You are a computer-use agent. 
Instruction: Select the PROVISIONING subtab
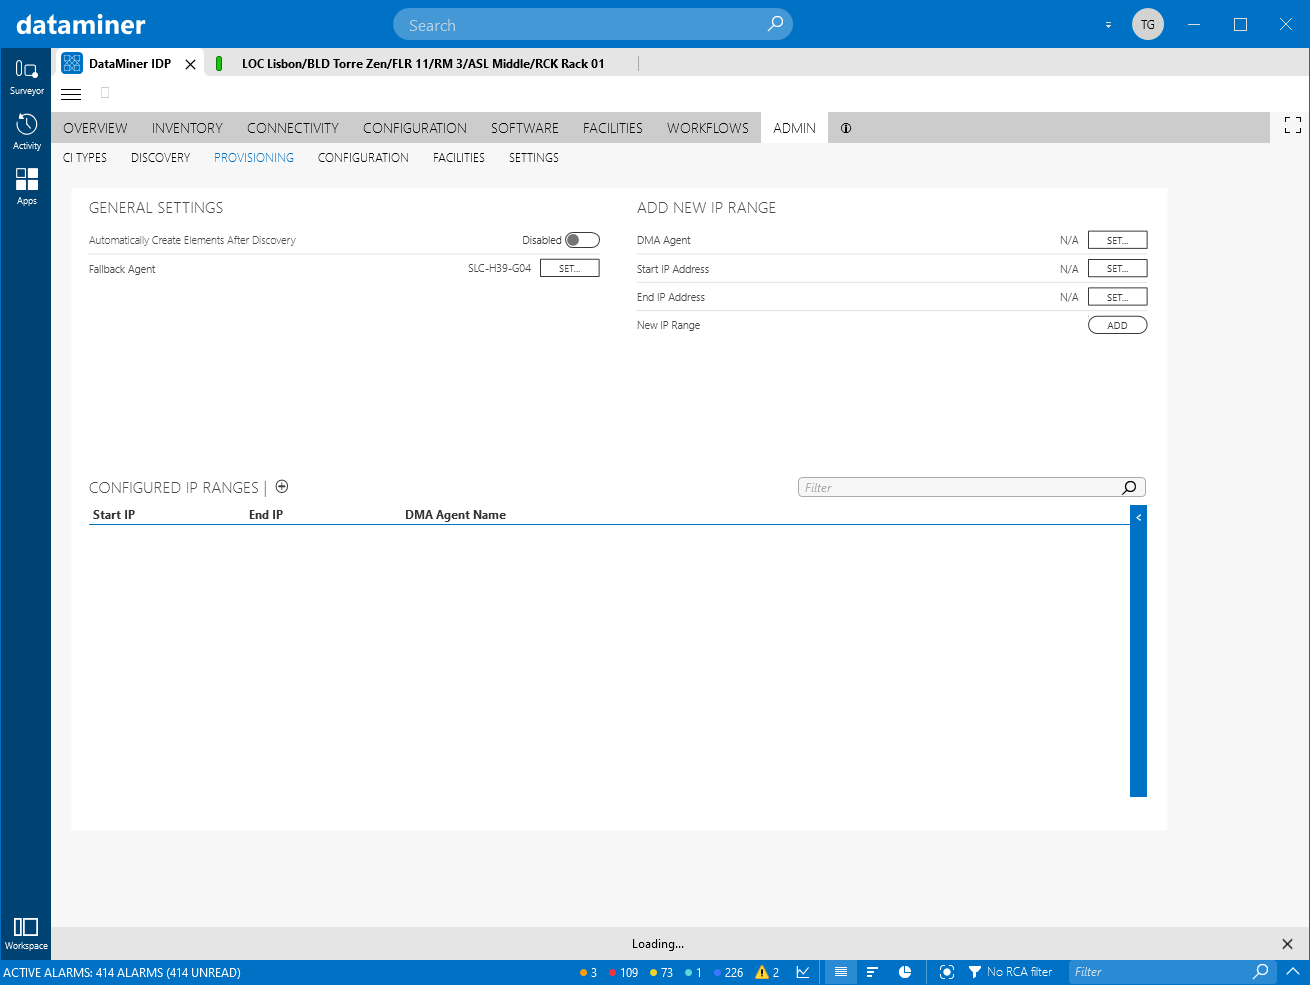[254, 158]
